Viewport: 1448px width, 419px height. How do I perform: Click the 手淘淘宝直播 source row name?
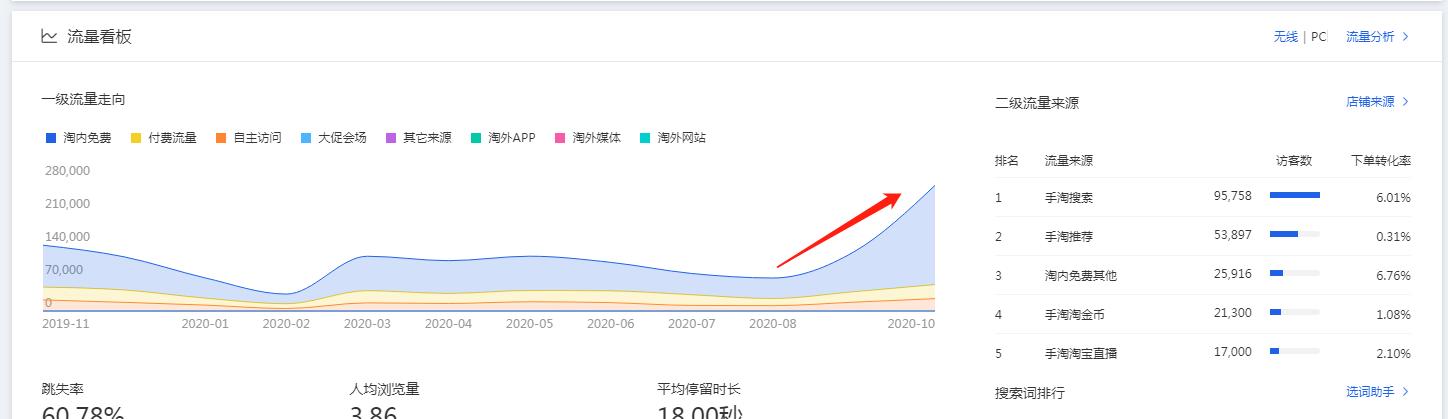[x=1081, y=353]
